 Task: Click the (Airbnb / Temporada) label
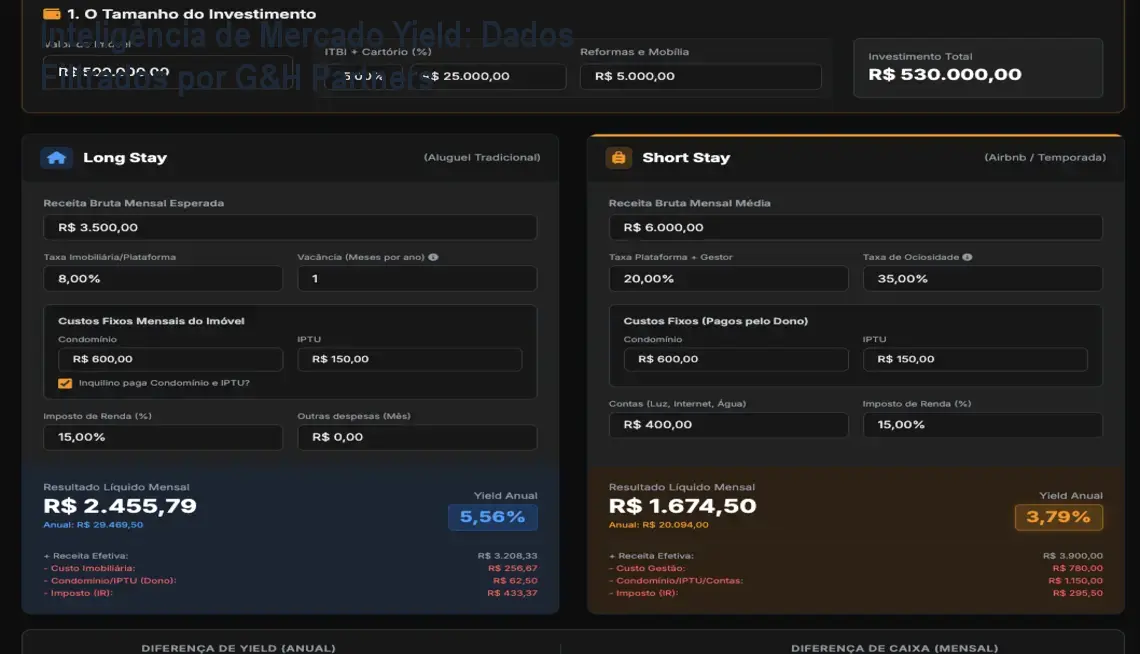click(x=1045, y=158)
